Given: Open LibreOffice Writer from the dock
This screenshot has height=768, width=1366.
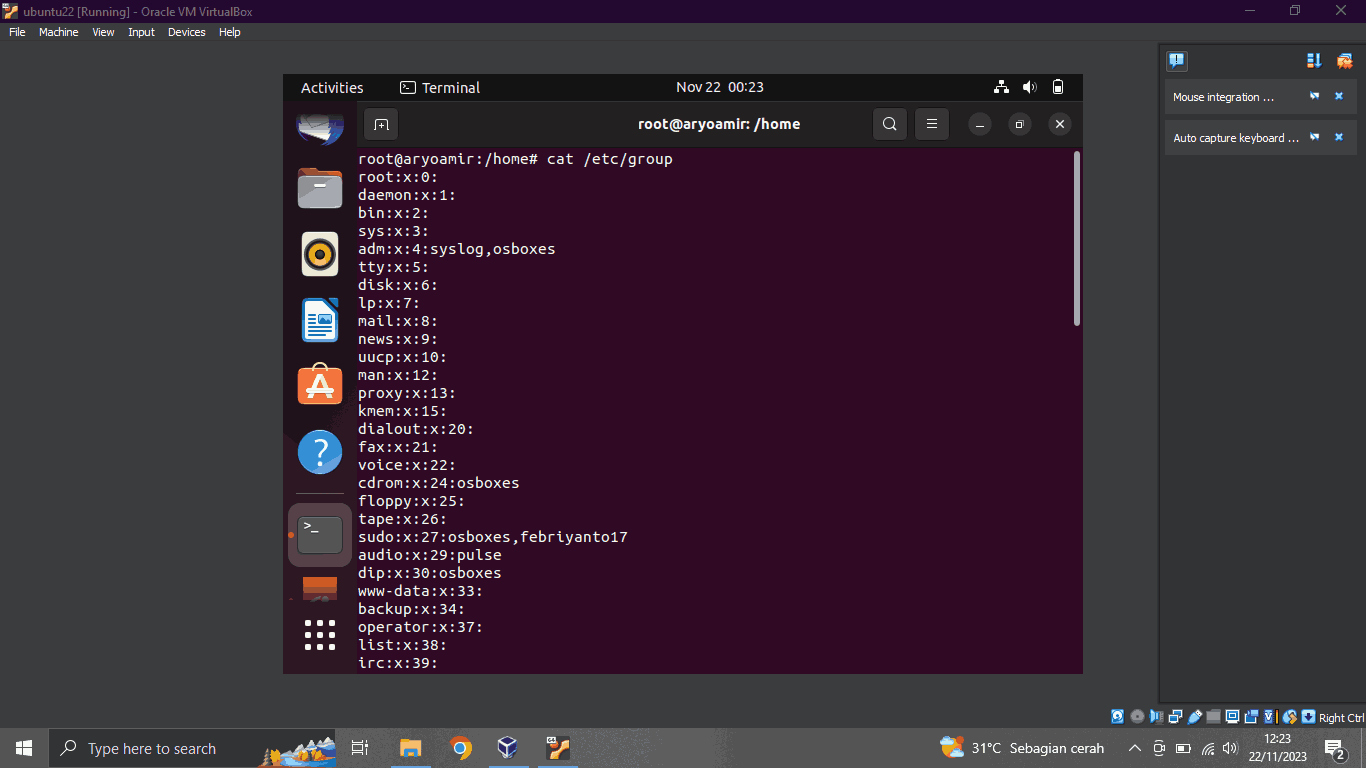Looking at the screenshot, I should [320, 320].
